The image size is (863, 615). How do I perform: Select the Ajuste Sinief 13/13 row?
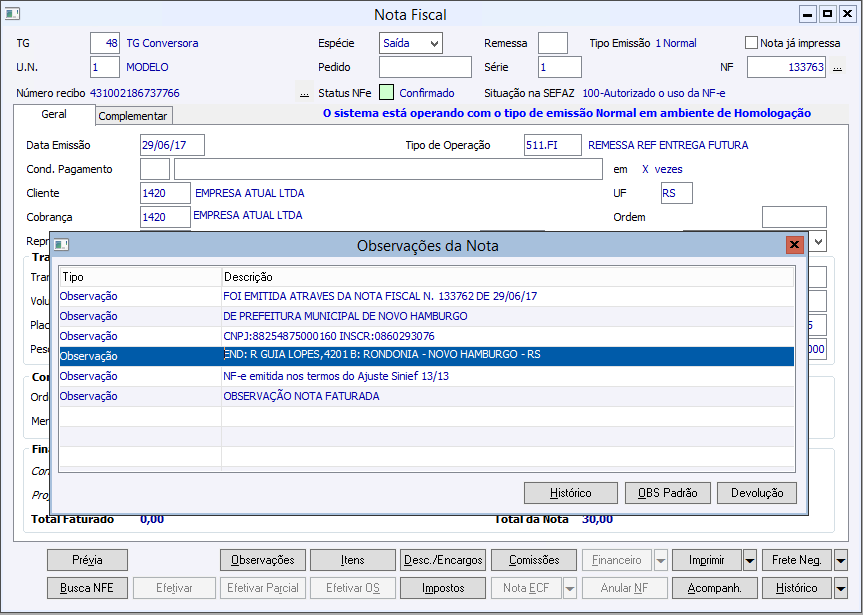(427, 376)
